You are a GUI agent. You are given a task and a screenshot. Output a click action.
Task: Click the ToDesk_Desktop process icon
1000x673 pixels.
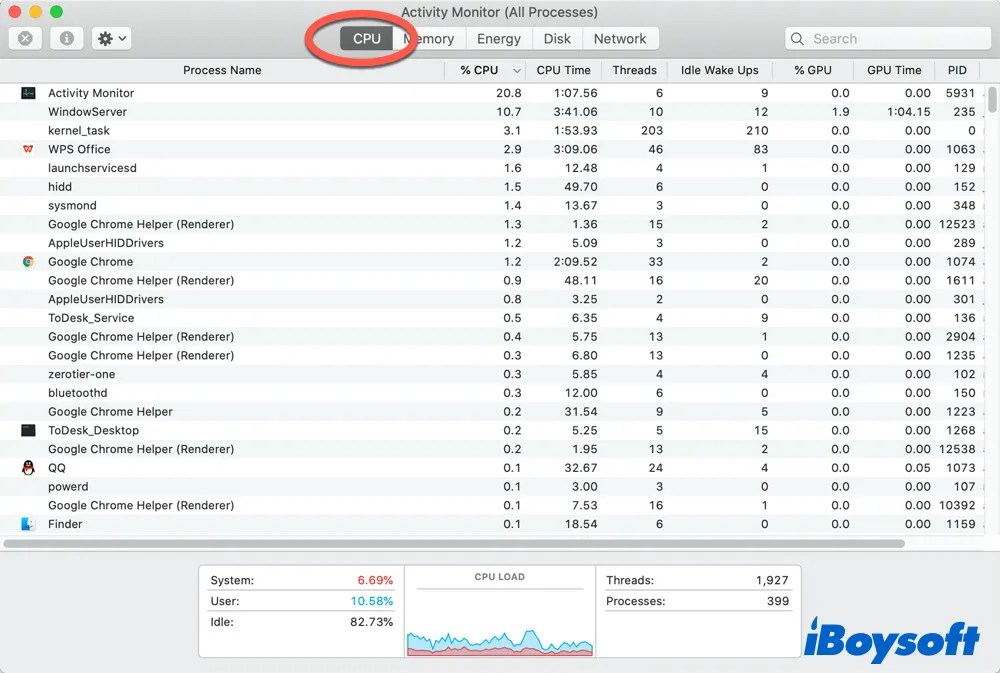pos(28,430)
